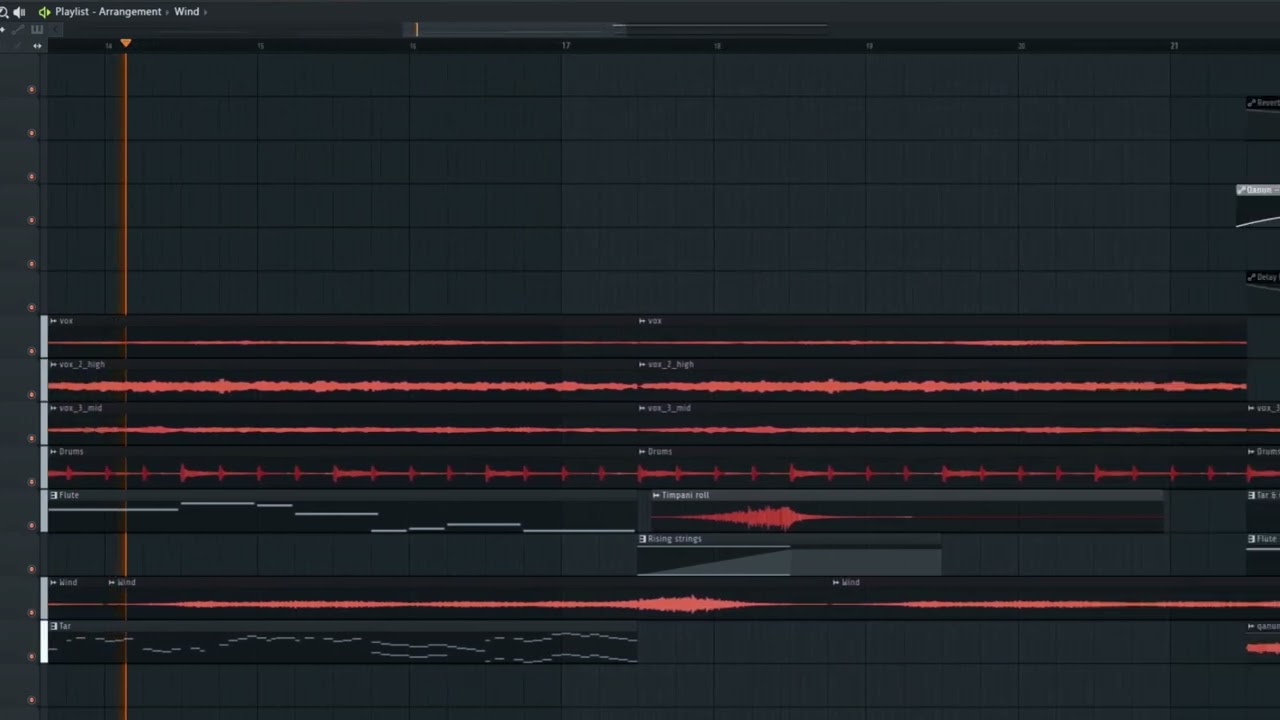Jump to bar 17 on the ruler
This screenshot has width=1280, height=720.
[x=566, y=46]
